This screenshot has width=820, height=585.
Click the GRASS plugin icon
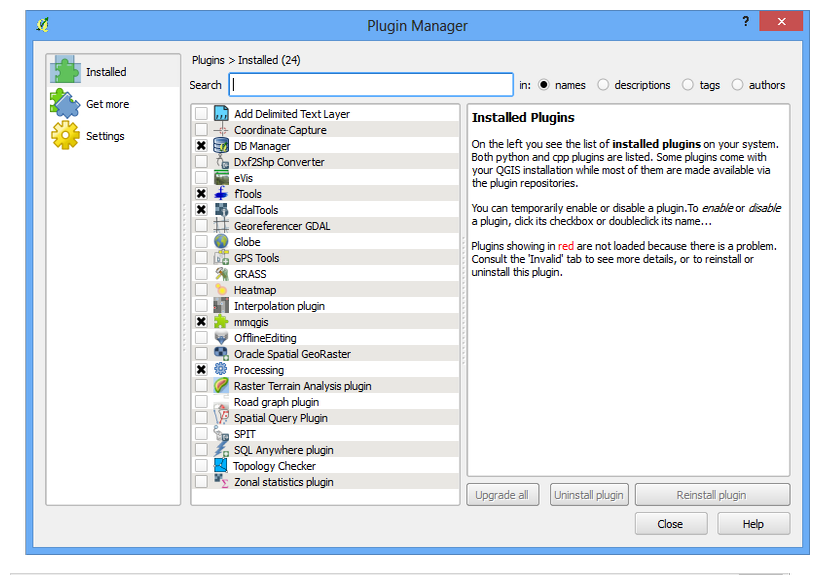pos(221,274)
